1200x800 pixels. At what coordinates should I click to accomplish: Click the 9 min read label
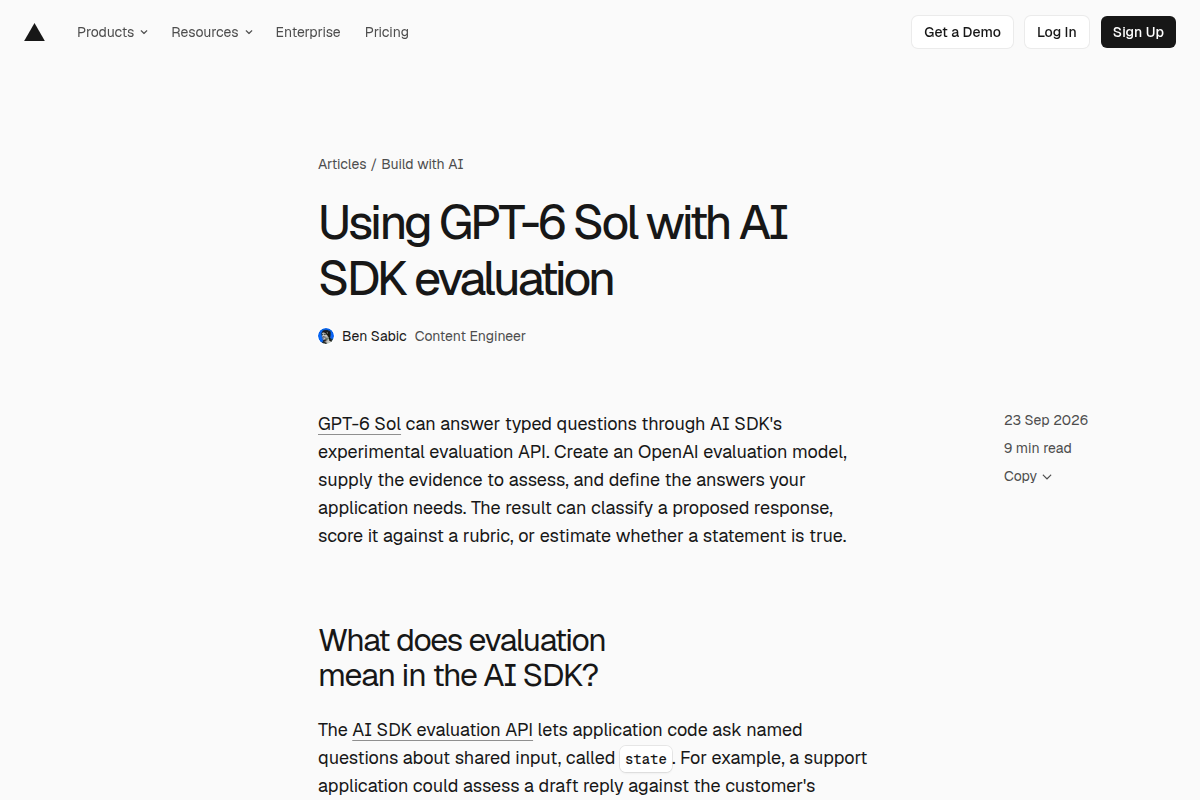coord(1038,448)
